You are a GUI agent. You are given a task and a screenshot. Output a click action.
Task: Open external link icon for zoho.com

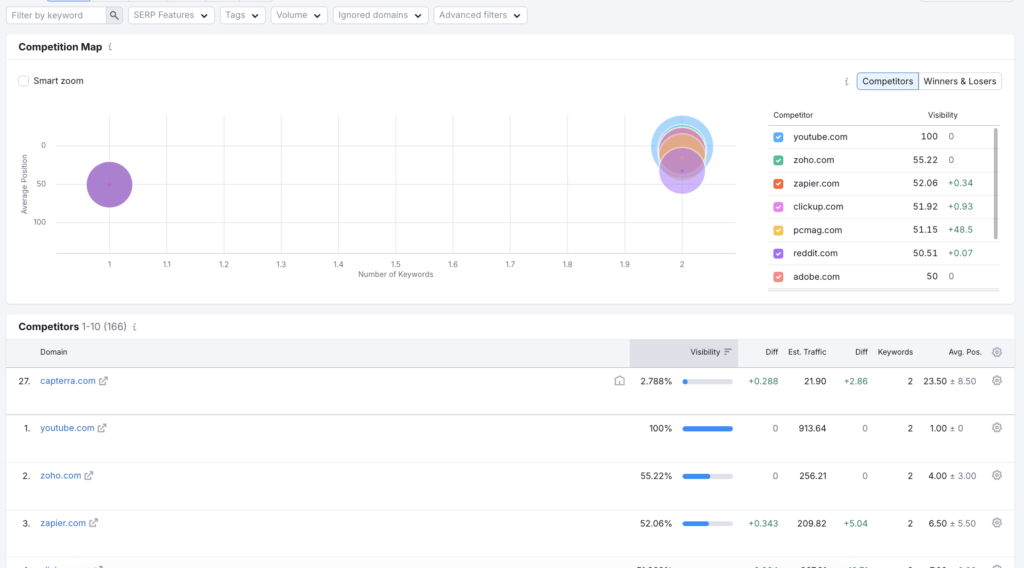point(89,476)
